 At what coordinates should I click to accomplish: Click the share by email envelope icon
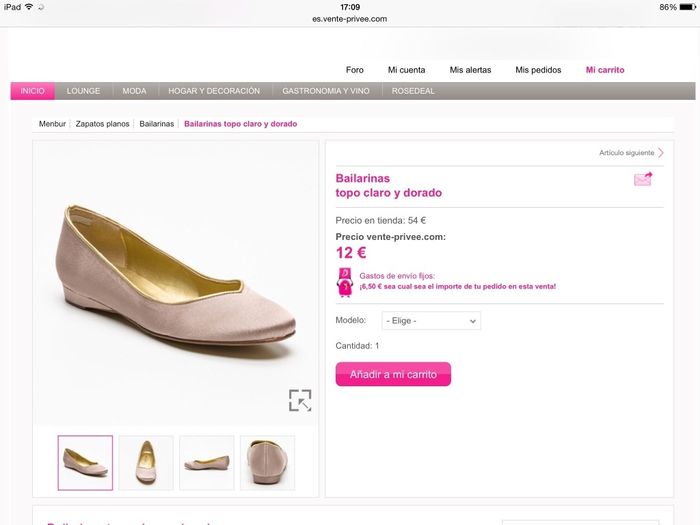click(x=643, y=179)
